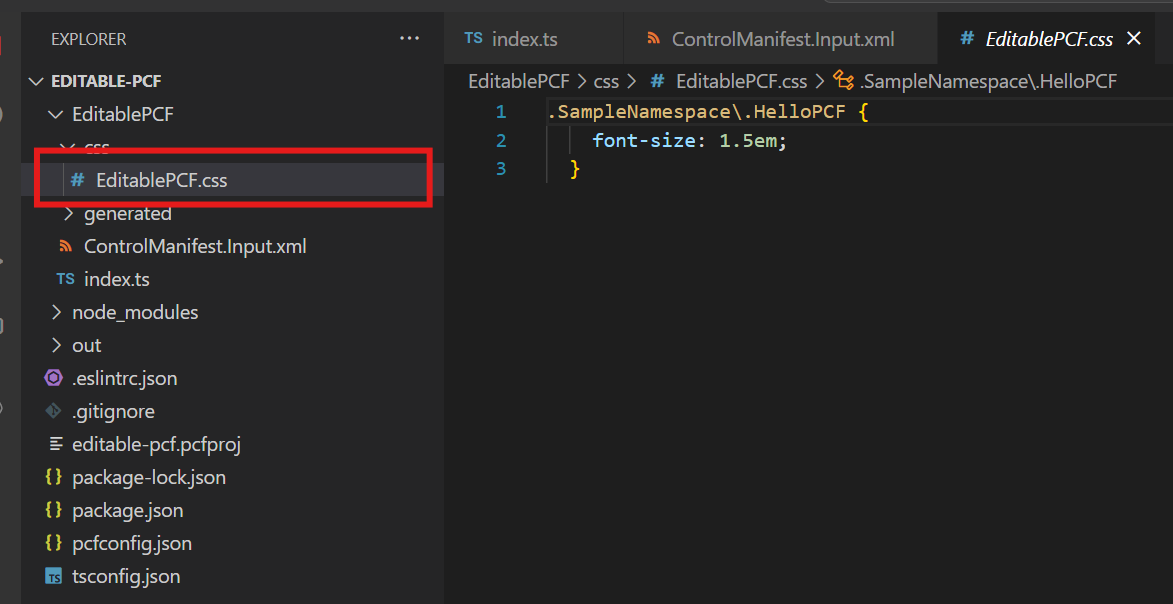The image size is (1173, 604).
Task: Click the ESLint icon beside .eslintrc.json
Action: 54,378
